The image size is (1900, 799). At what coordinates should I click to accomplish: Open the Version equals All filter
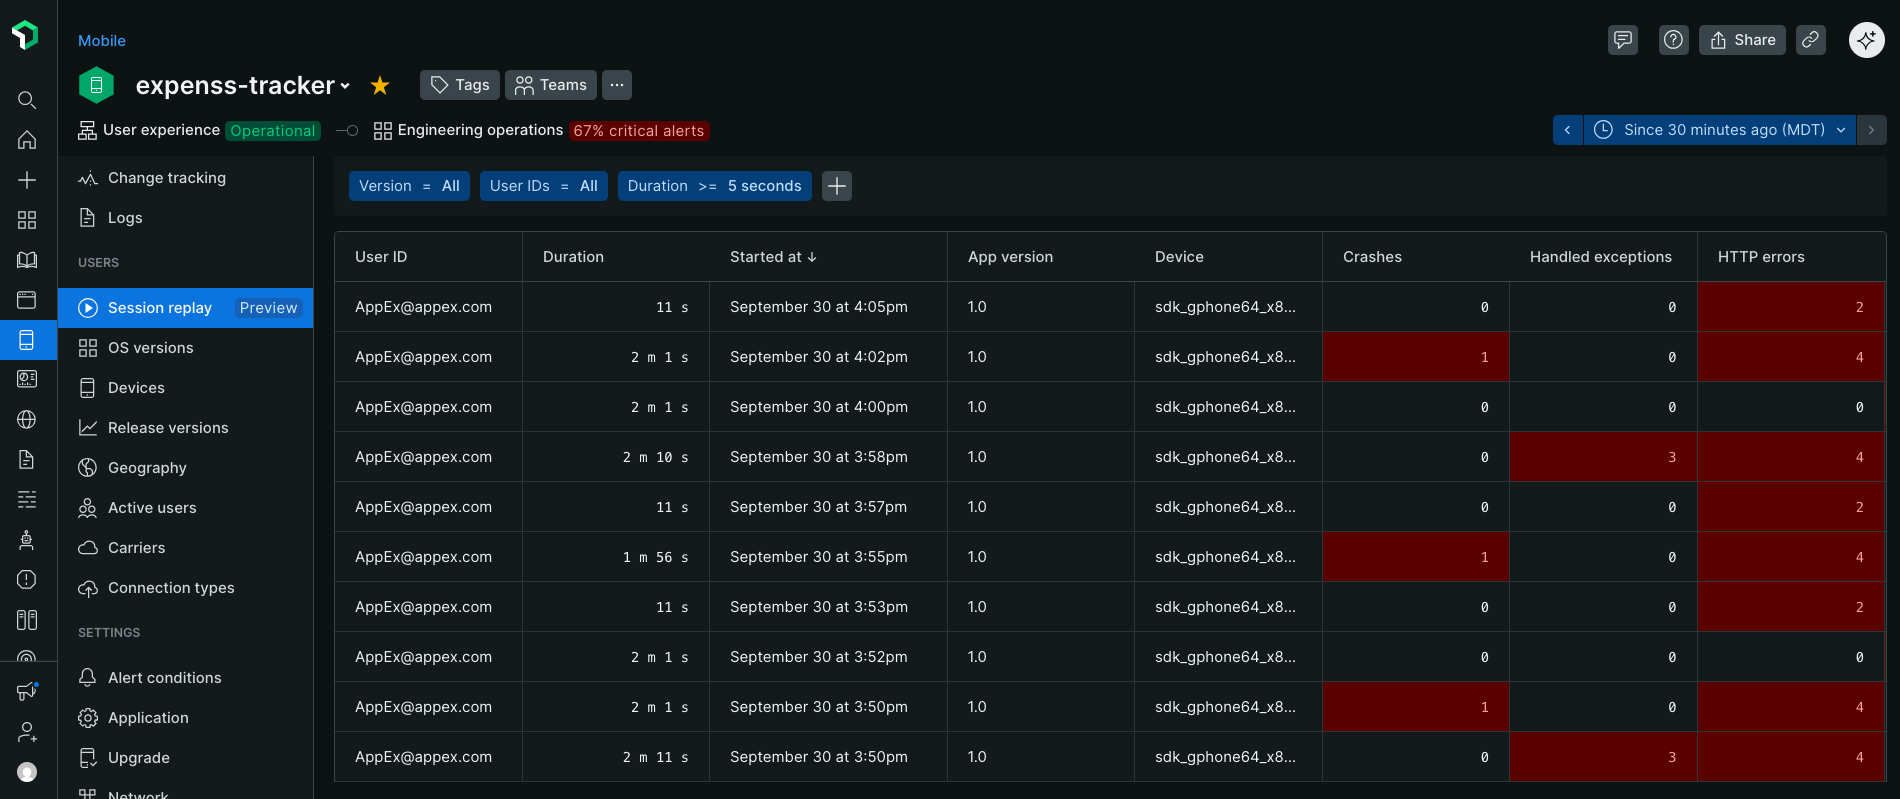tap(409, 186)
